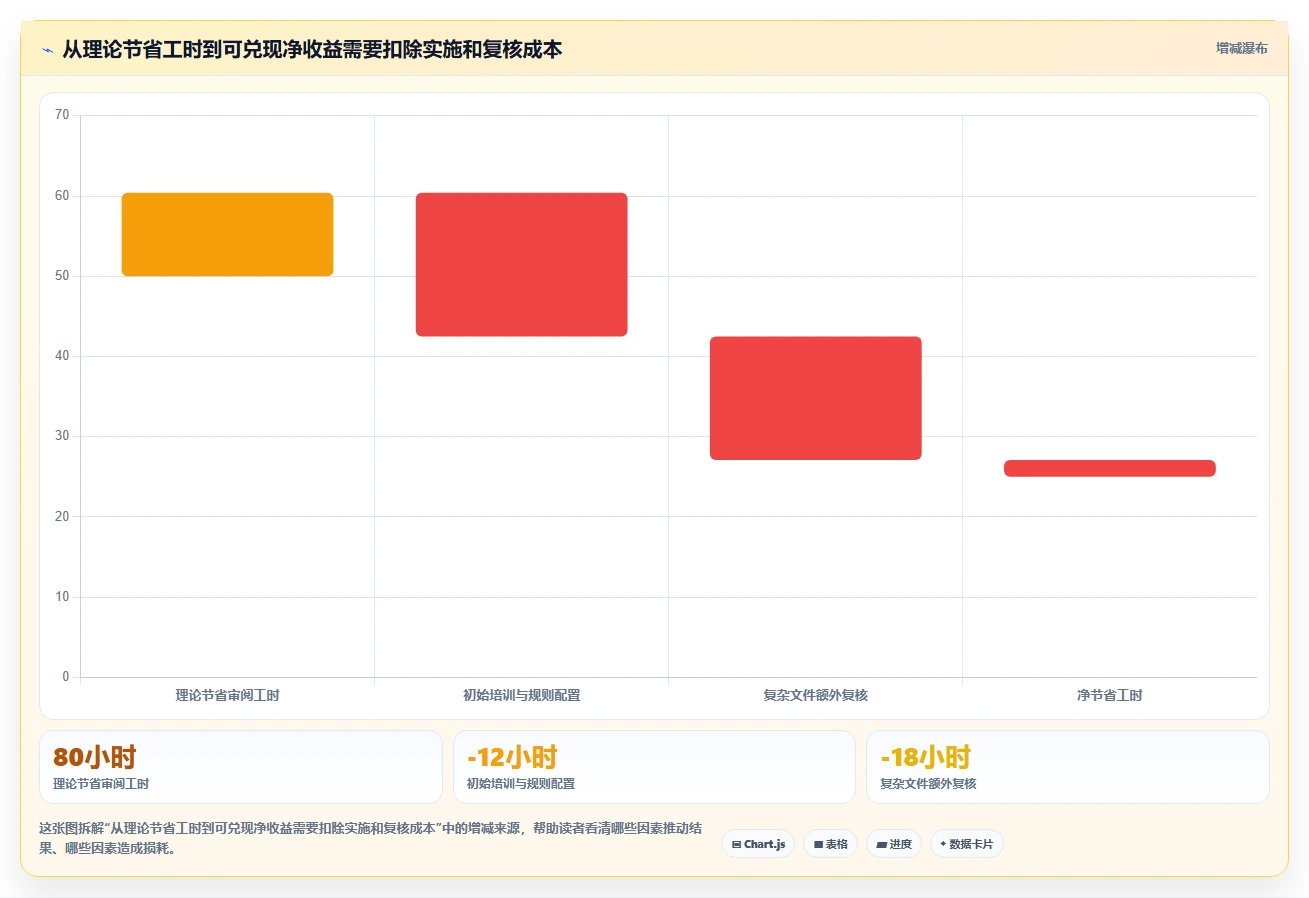Click the caption under the -18小时 card value

pyautogui.click(x=928, y=784)
